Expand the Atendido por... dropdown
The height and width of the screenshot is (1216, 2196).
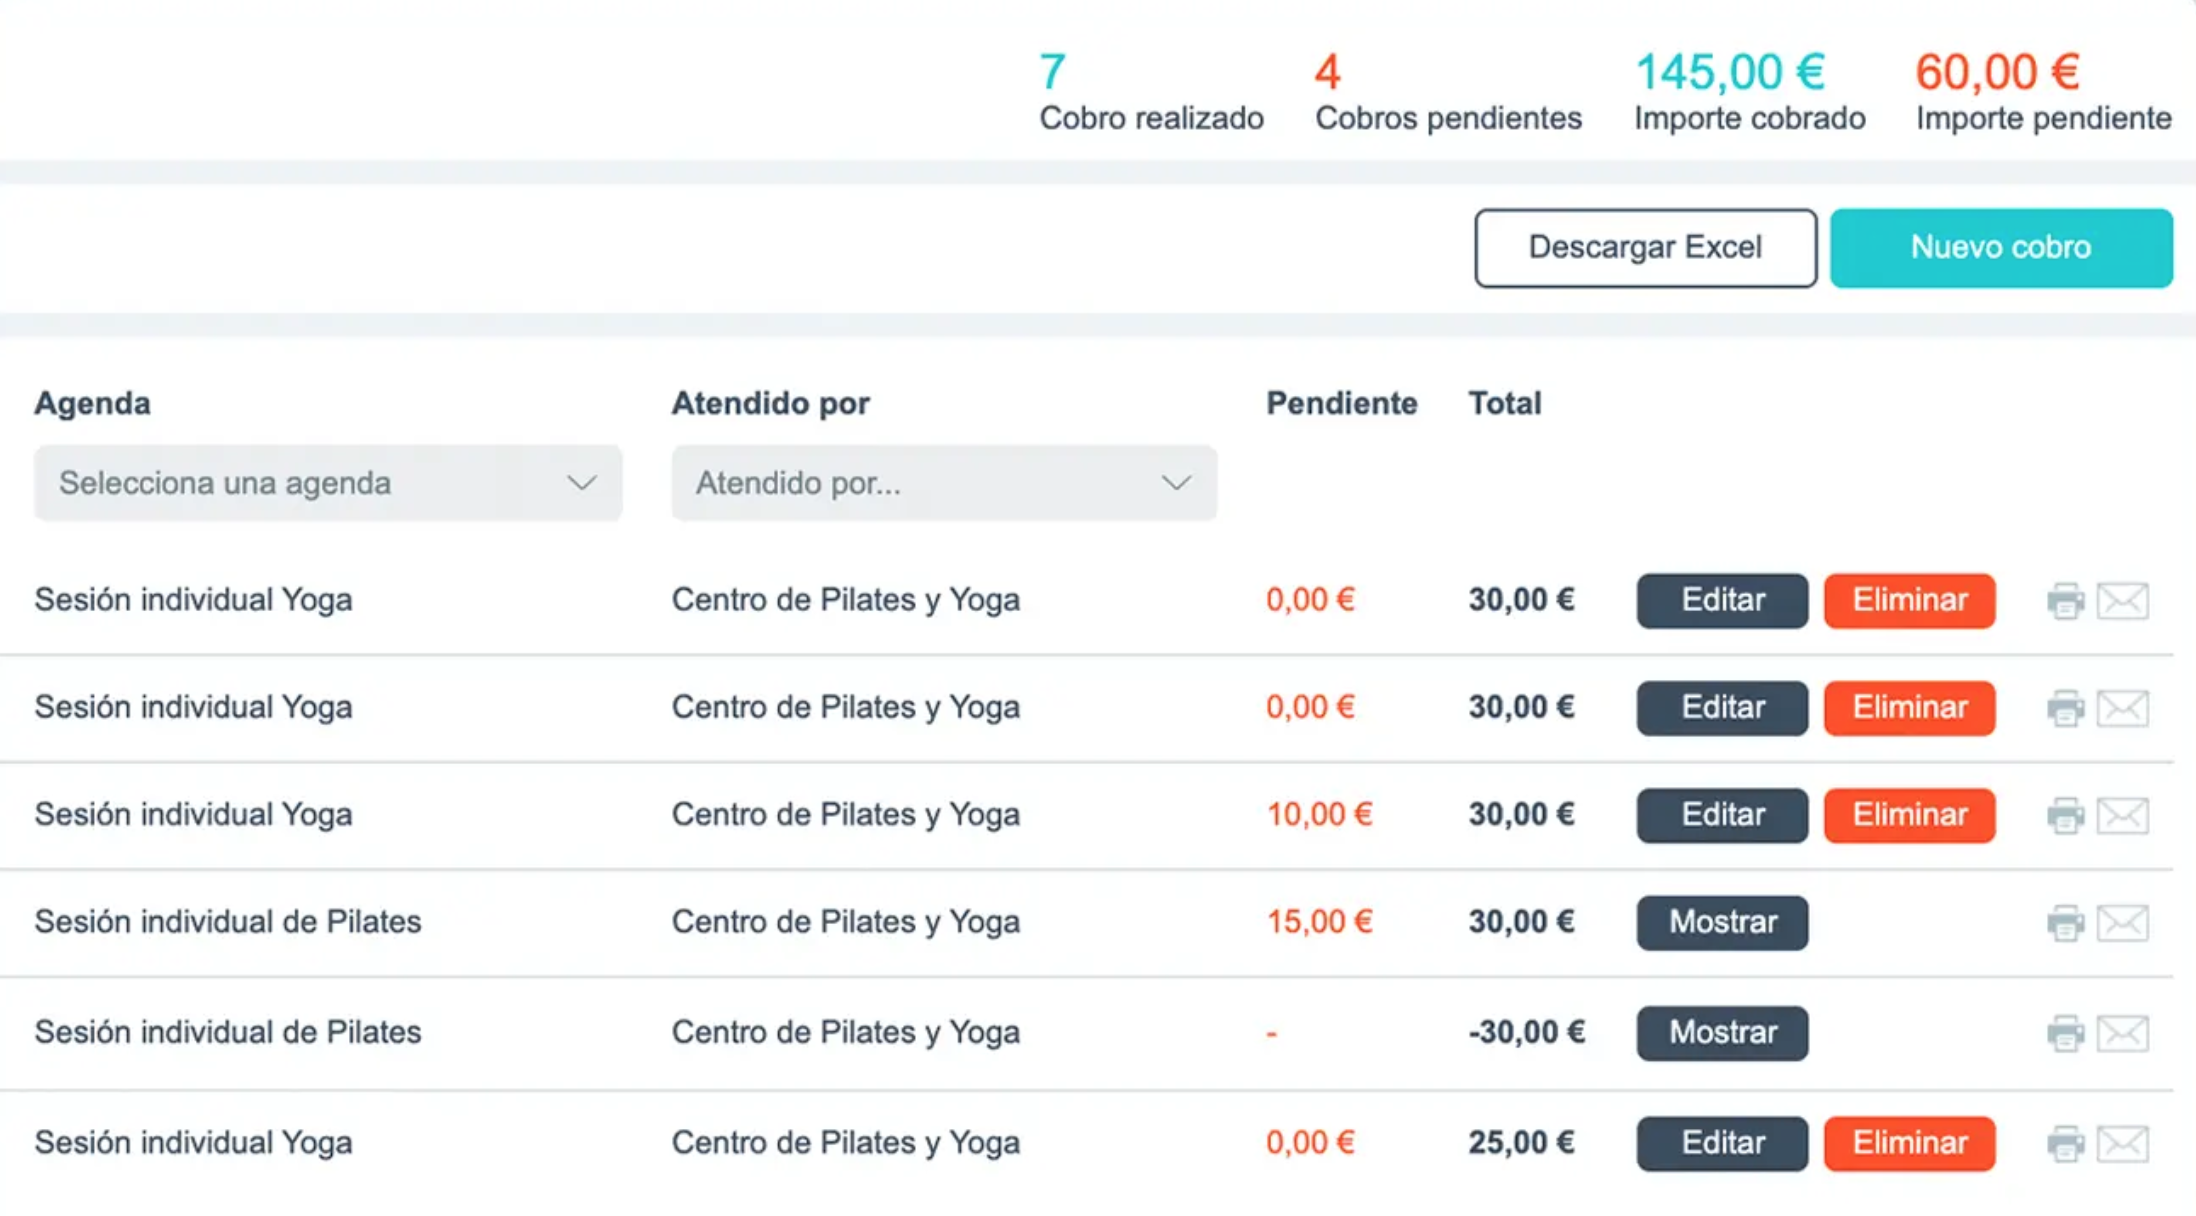[x=944, y=483]
